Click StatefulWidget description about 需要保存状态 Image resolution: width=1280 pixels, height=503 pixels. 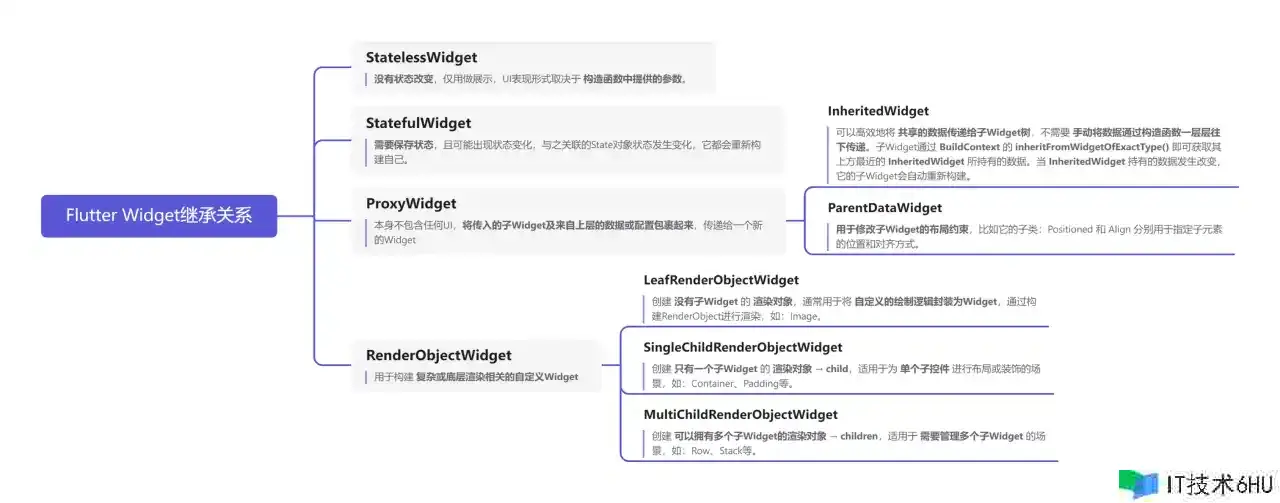click(567, 152)
